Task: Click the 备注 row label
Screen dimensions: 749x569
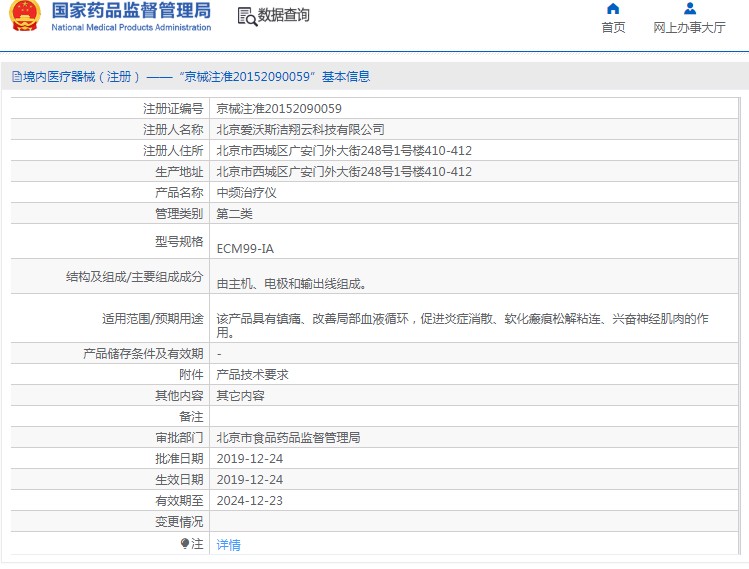Action: coord(191,417)
